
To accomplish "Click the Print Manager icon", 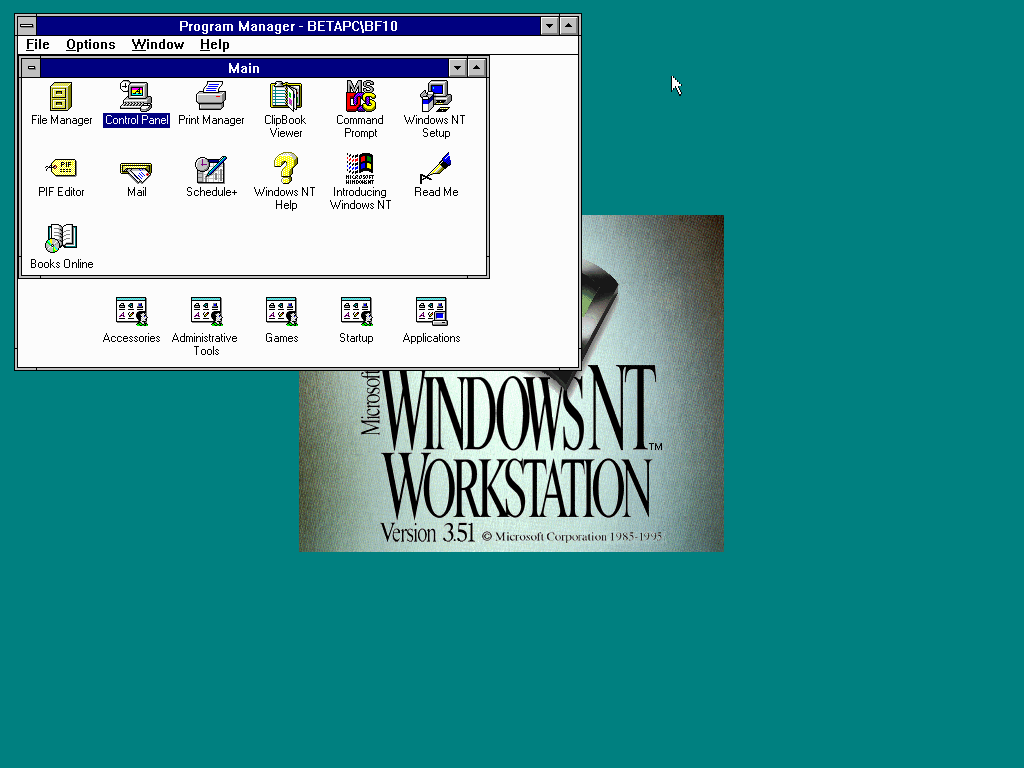I will coord(211,97).
